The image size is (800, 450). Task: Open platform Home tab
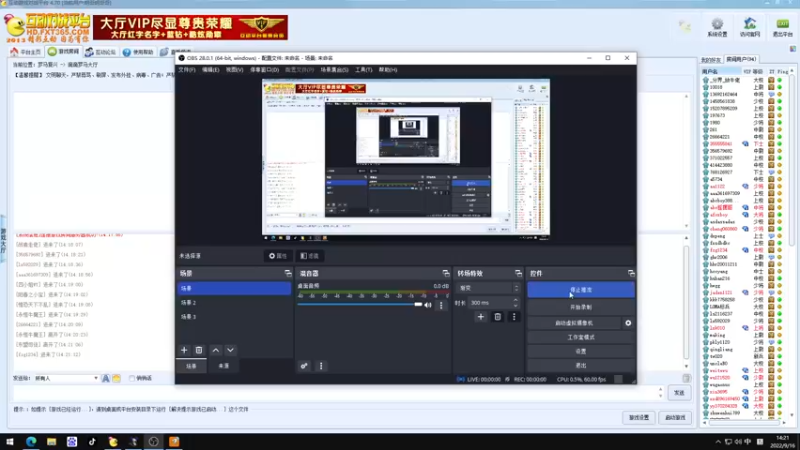point(26,52)
